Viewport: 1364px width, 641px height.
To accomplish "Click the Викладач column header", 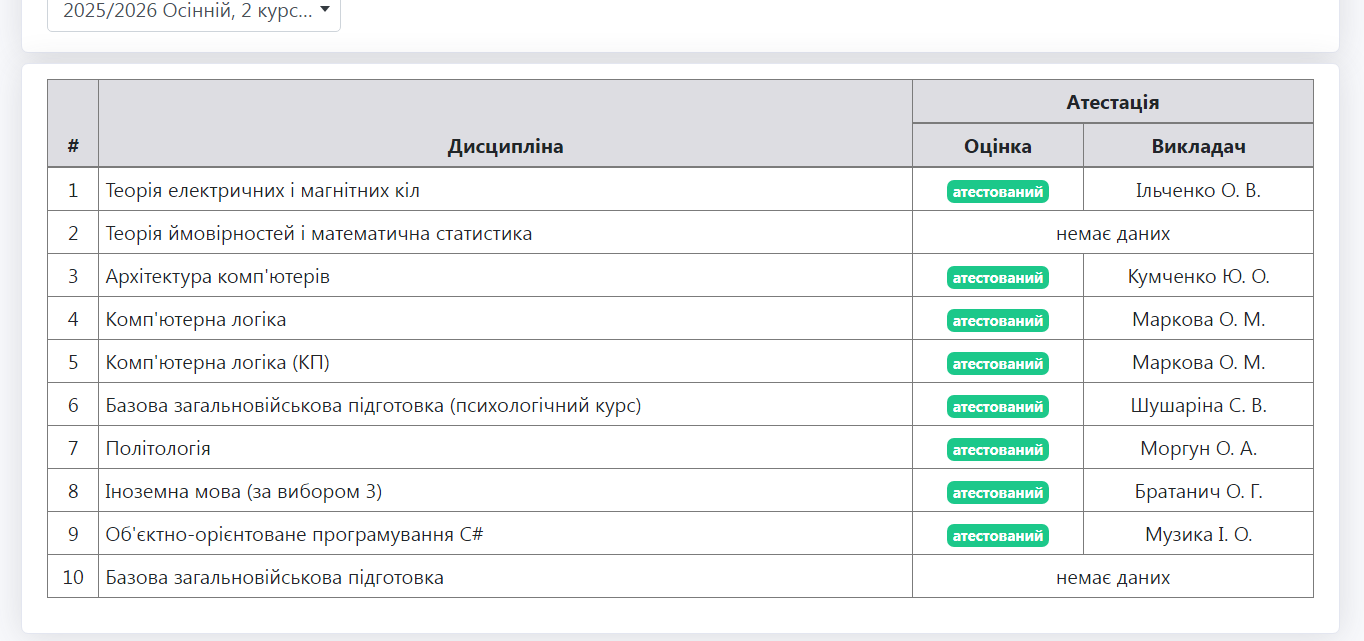I will pos(1198,146).
